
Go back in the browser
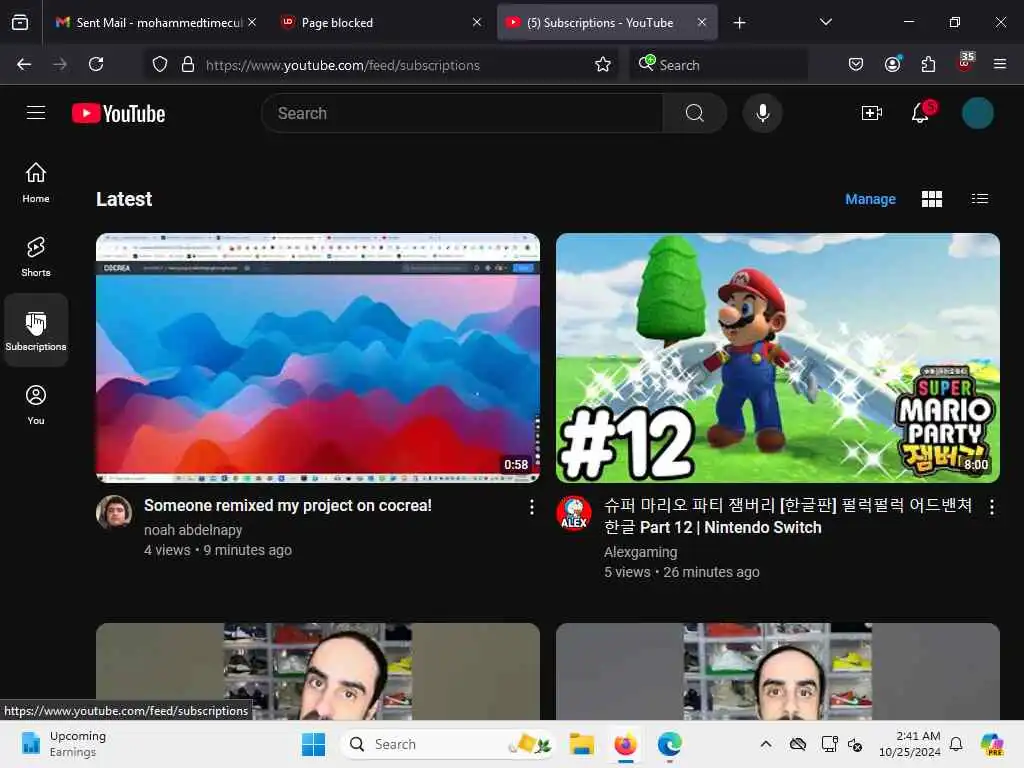pyautogui.click(x=24, y=64)
